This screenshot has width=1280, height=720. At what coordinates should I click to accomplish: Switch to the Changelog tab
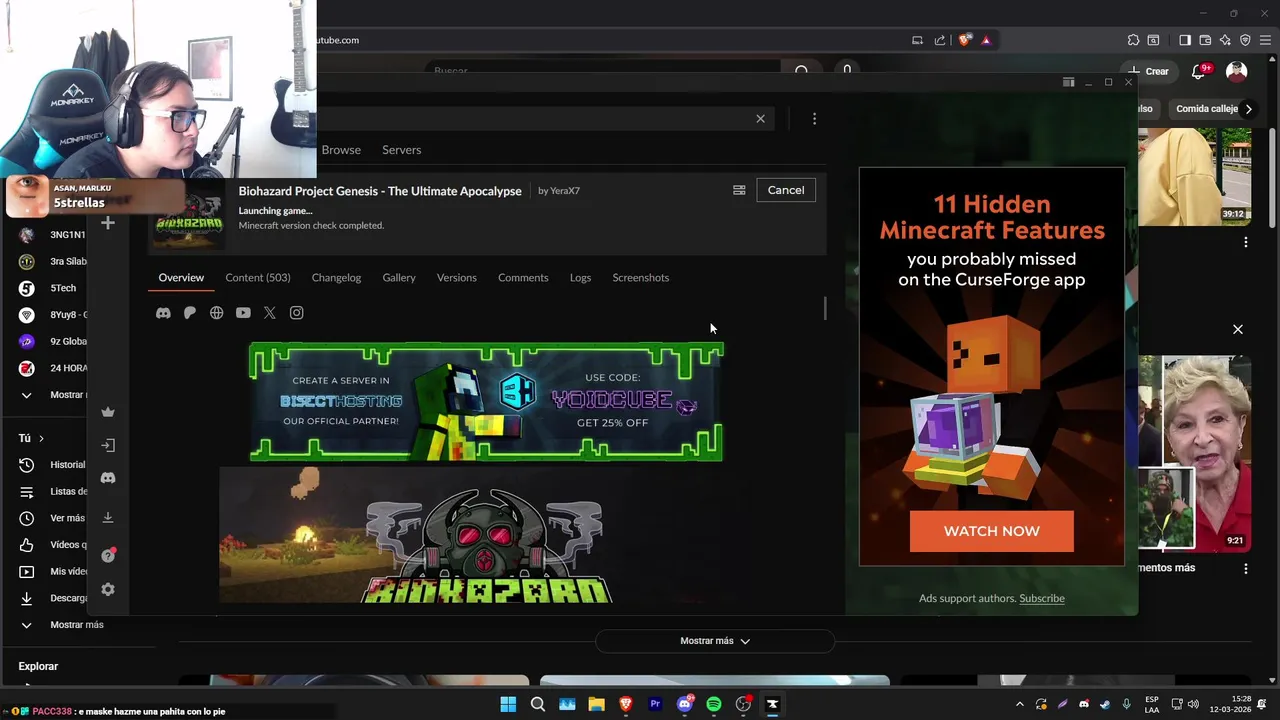[x=336, y=278]
